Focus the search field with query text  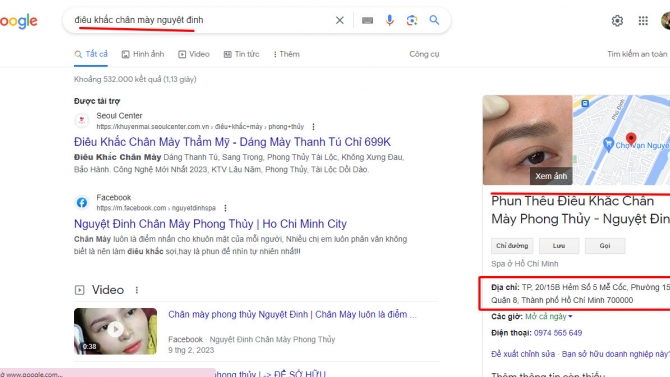[x=201, y=20]
